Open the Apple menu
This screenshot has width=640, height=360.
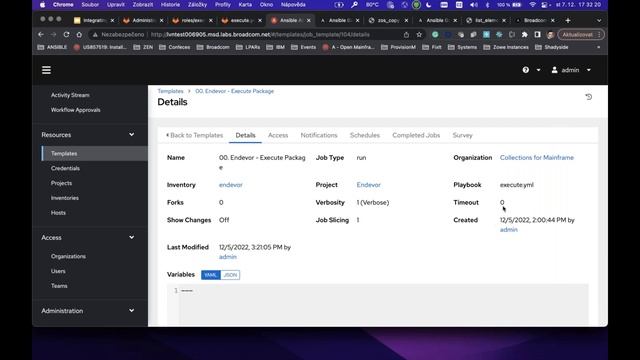[42, 5]
